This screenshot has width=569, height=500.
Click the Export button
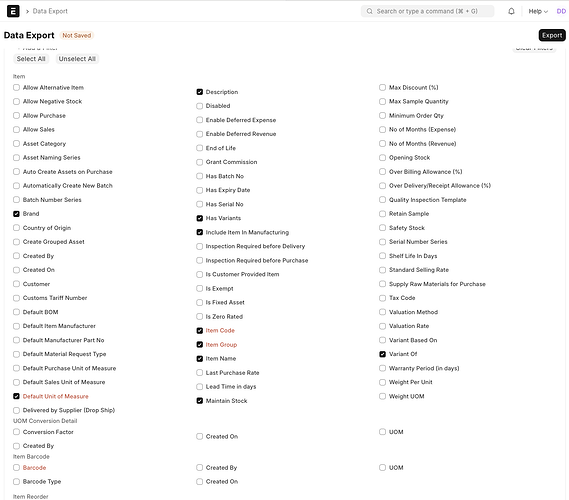552,35
